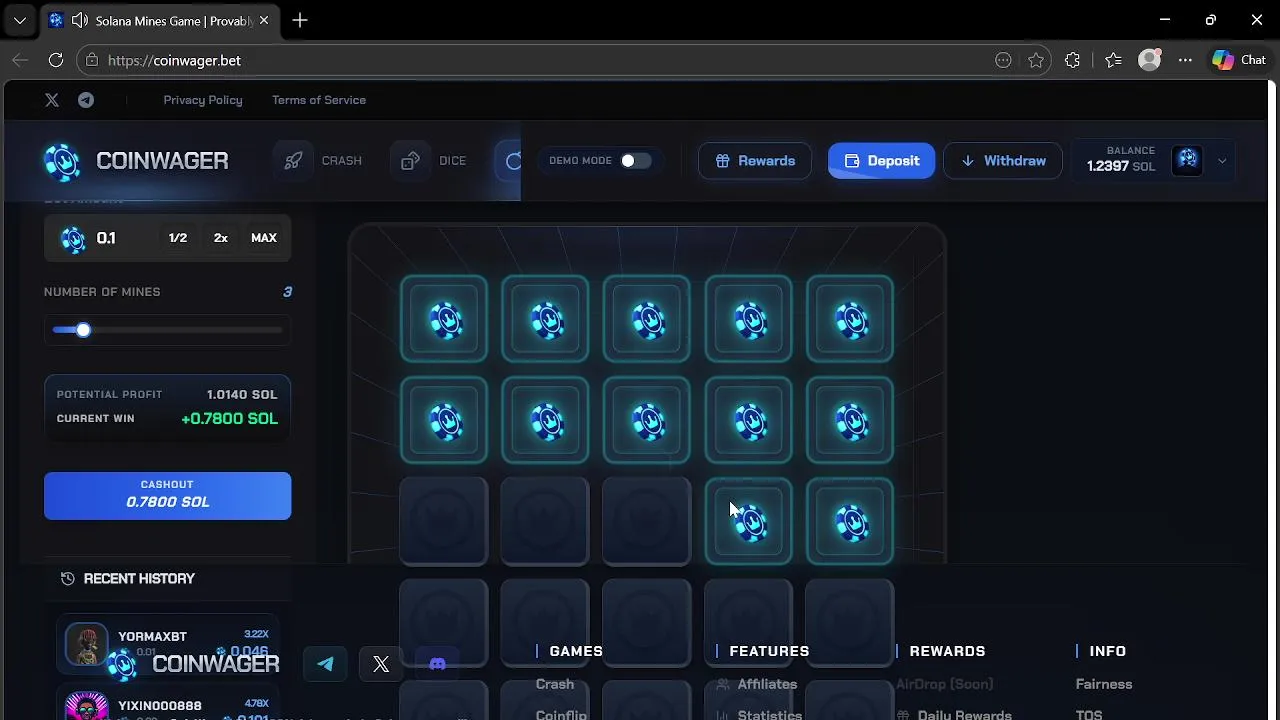1280x720 pixels.
Task: Open the footer Discord icon
Action: pos(437,664)
